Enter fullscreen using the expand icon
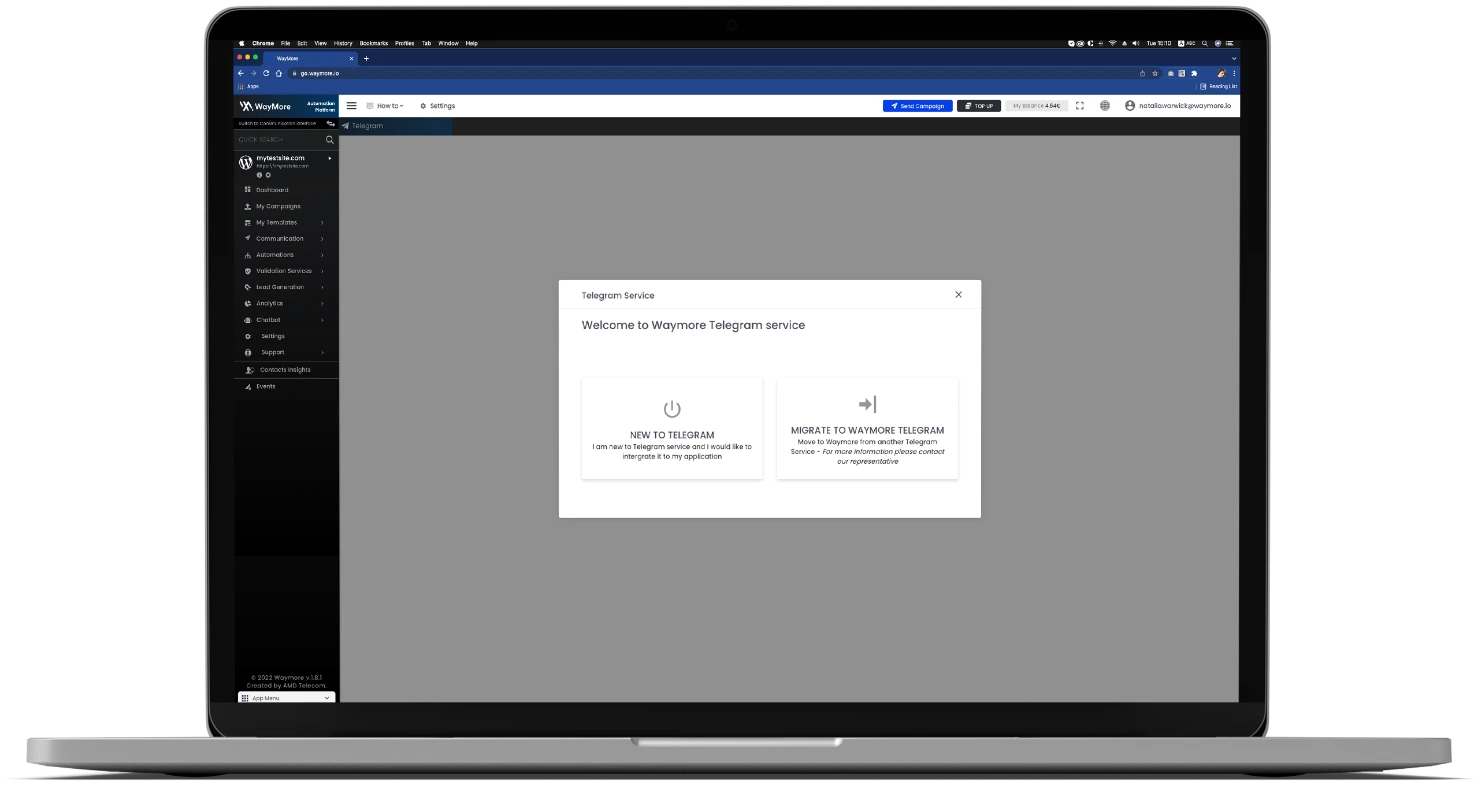The height and width of the screenshot is (790, 1478). click(x=1080, y=105)
